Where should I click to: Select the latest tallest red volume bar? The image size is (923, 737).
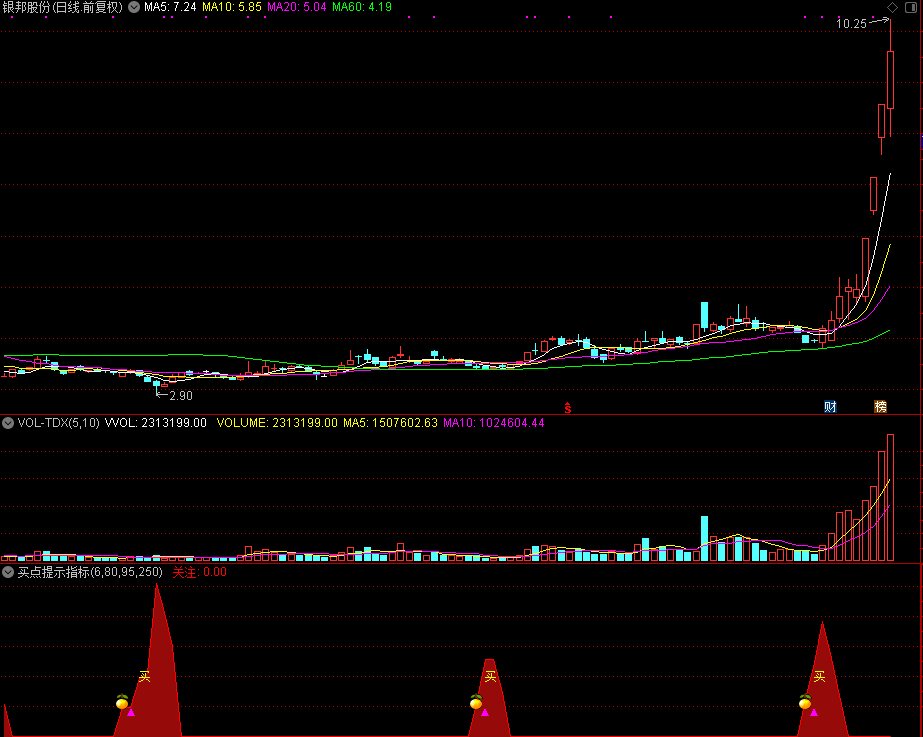(891, 497)
